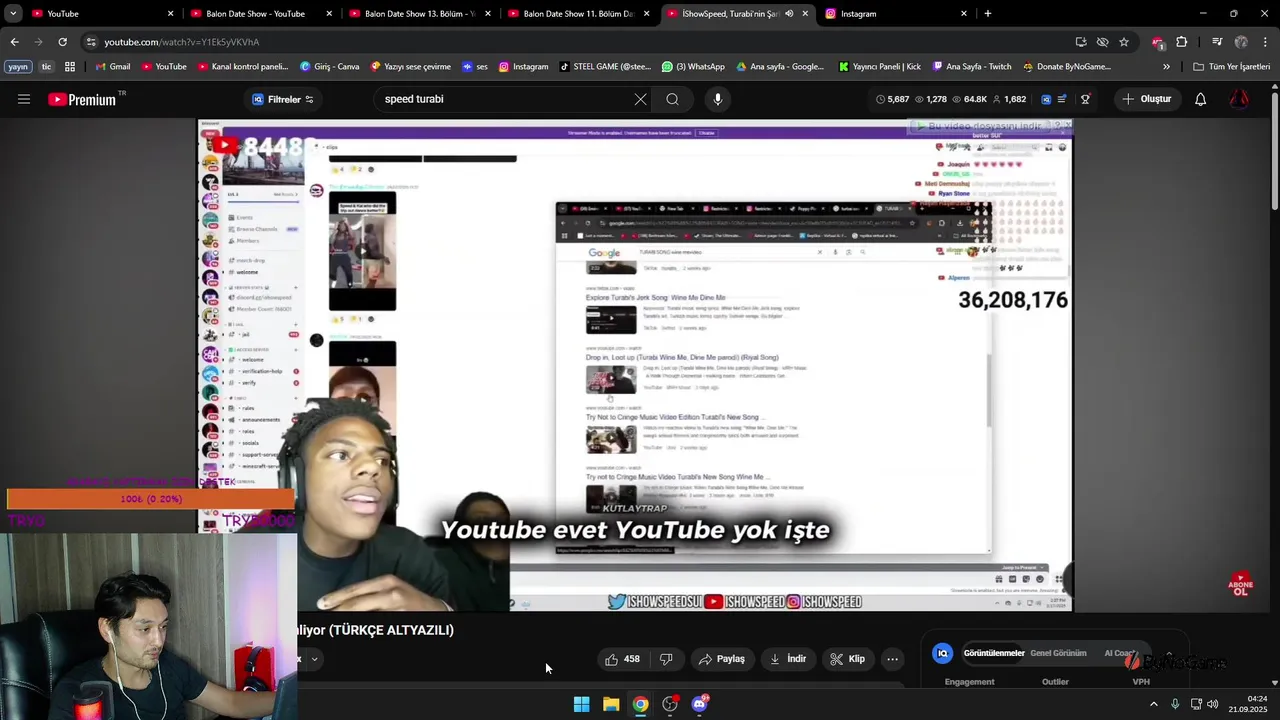1280x720 pixels.
Task: Show hidden system tray icons
Action: click(x=1153, y=704)
